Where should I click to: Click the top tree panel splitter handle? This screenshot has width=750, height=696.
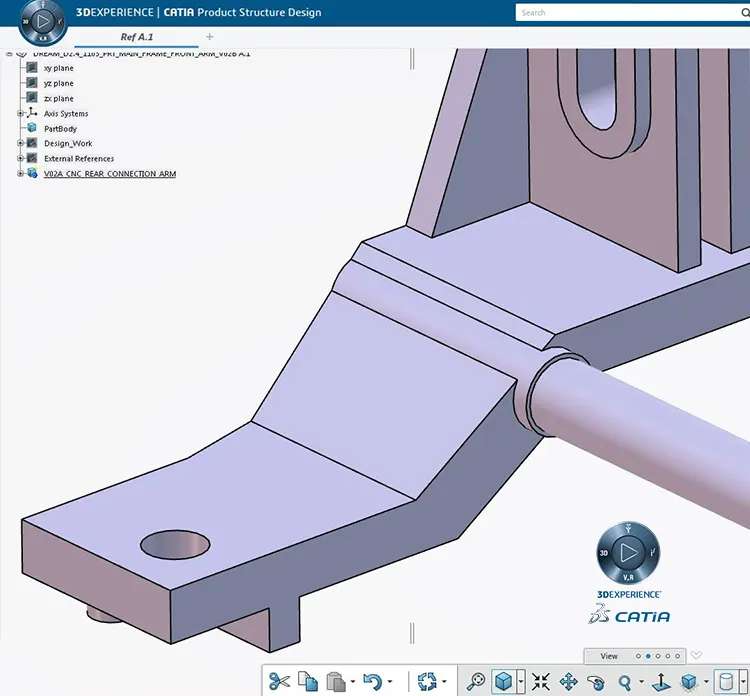click(412, 59)
